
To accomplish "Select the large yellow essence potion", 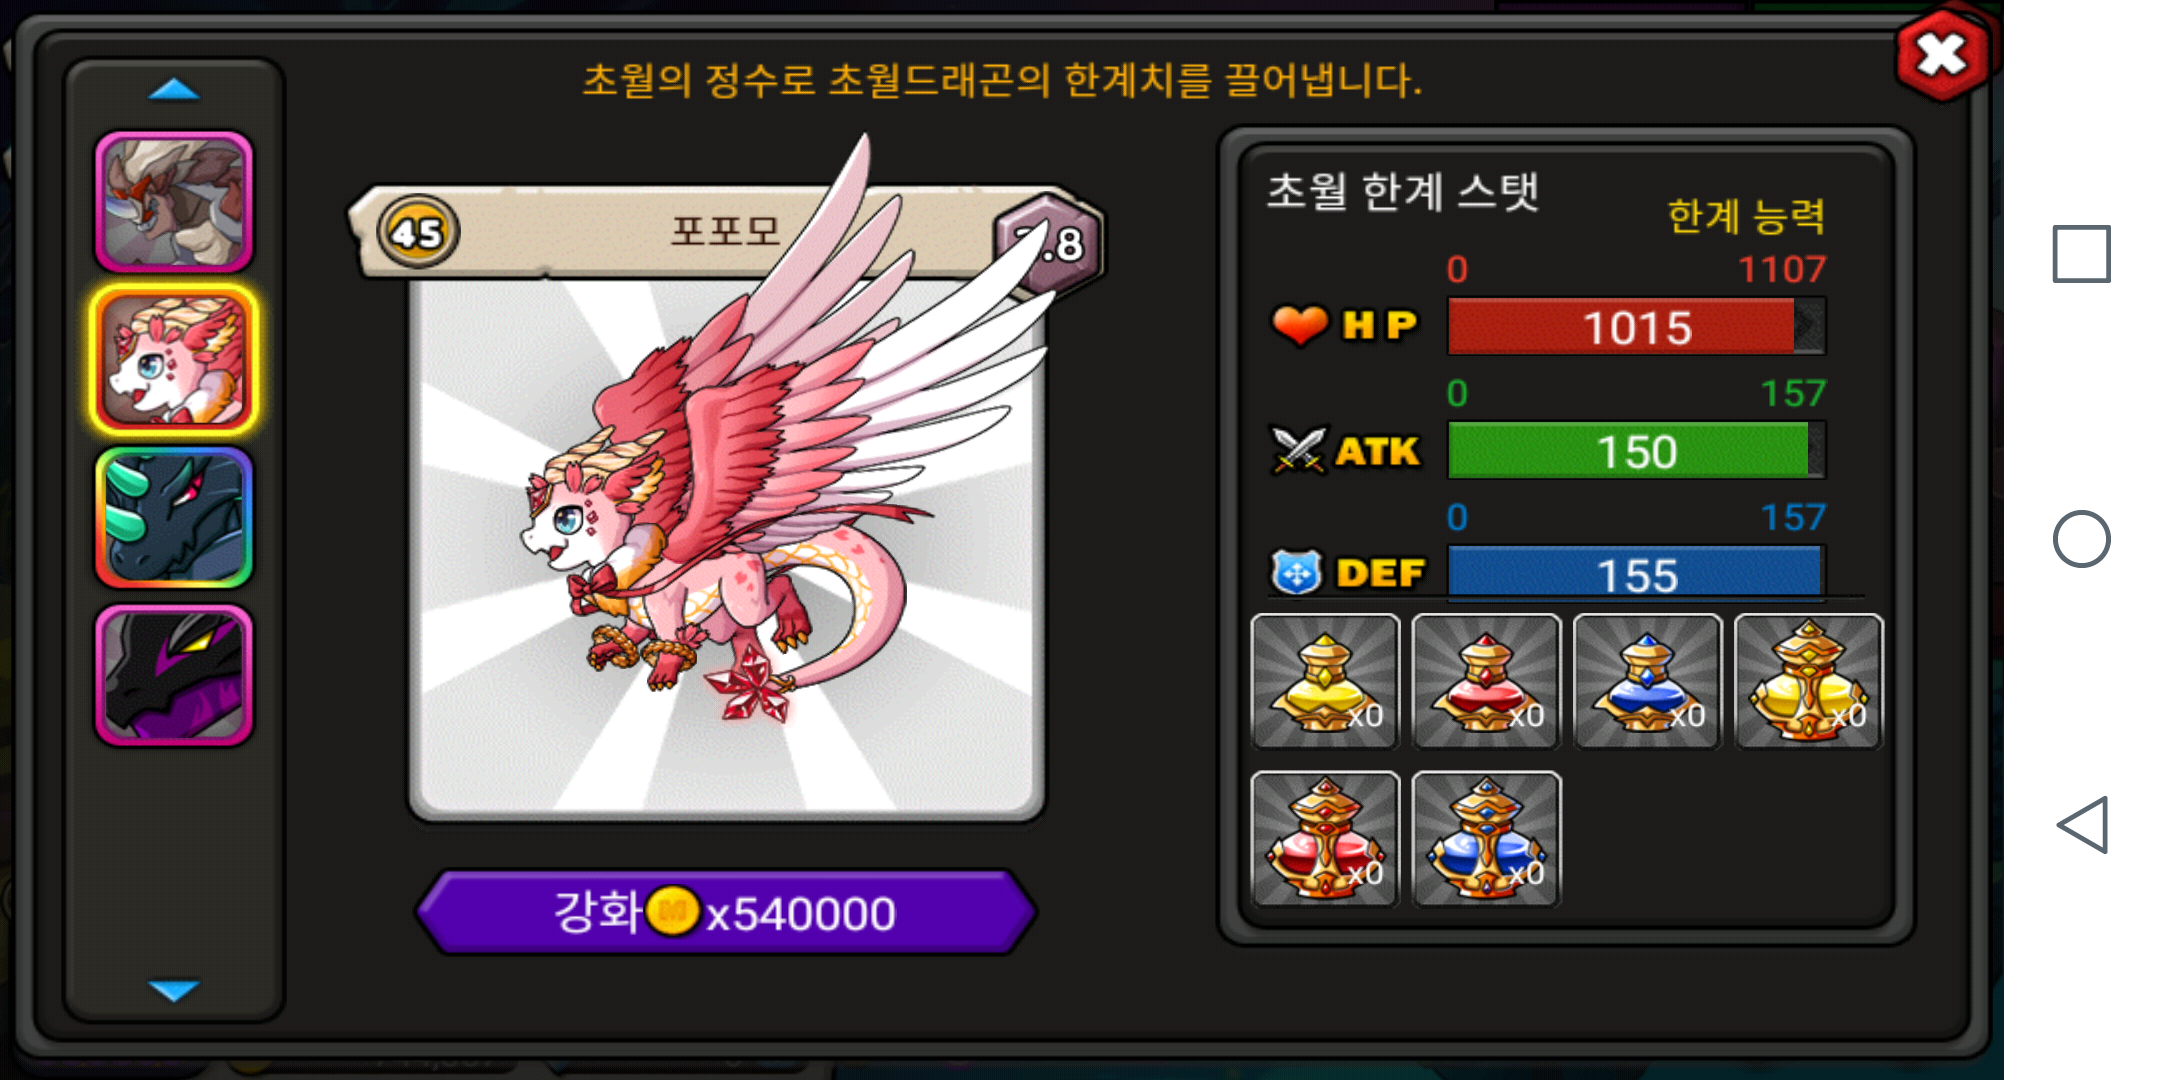I will (x=1808, y=681).
